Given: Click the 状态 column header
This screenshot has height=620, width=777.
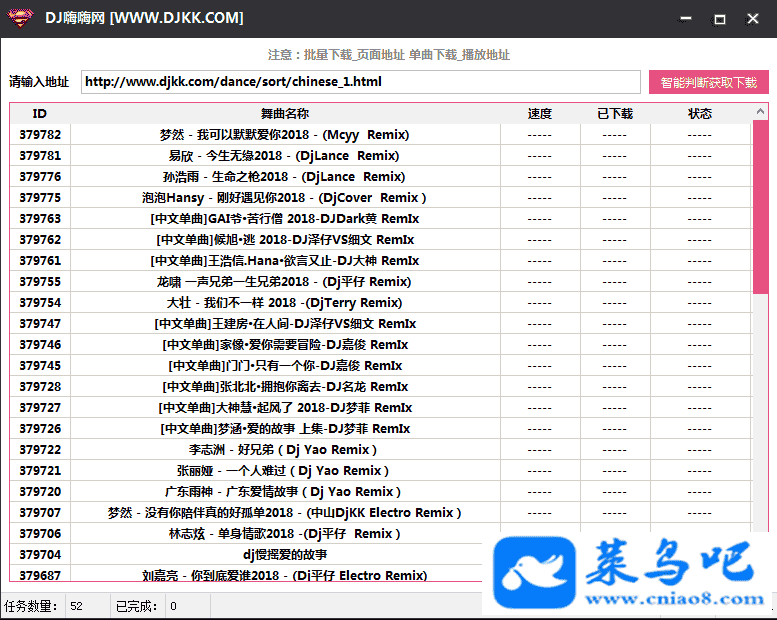Looking at the screenshot, I should point(700,113).
